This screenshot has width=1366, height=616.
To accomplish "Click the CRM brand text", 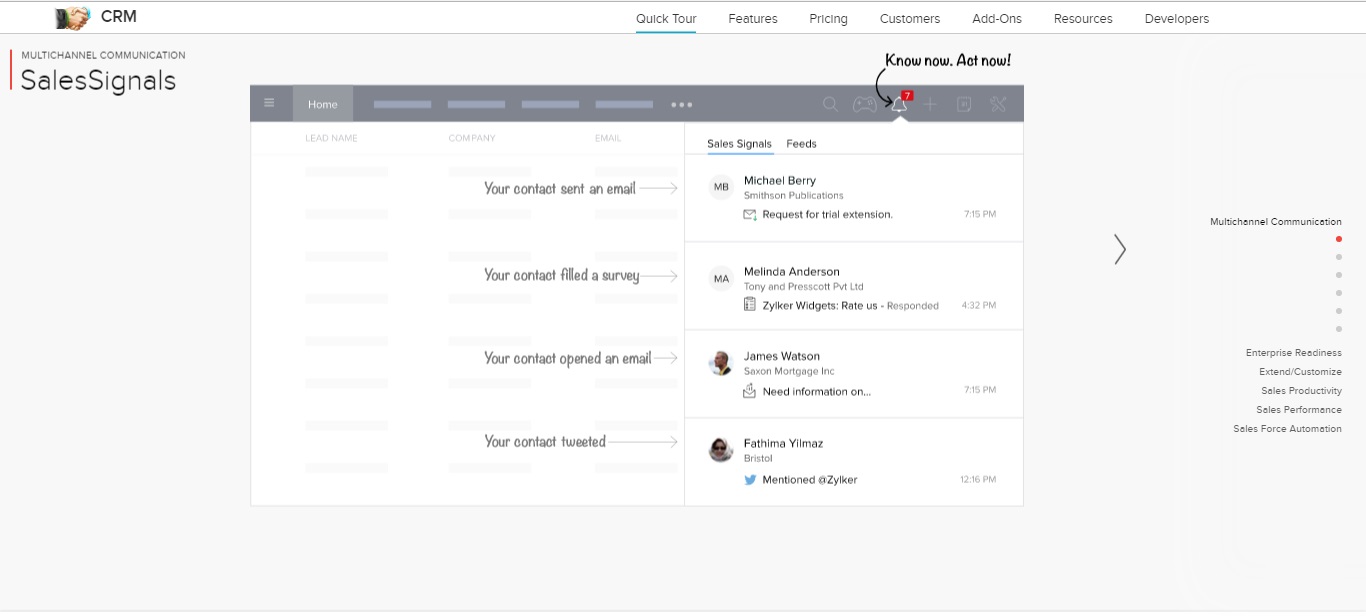I will pos(119,17).
